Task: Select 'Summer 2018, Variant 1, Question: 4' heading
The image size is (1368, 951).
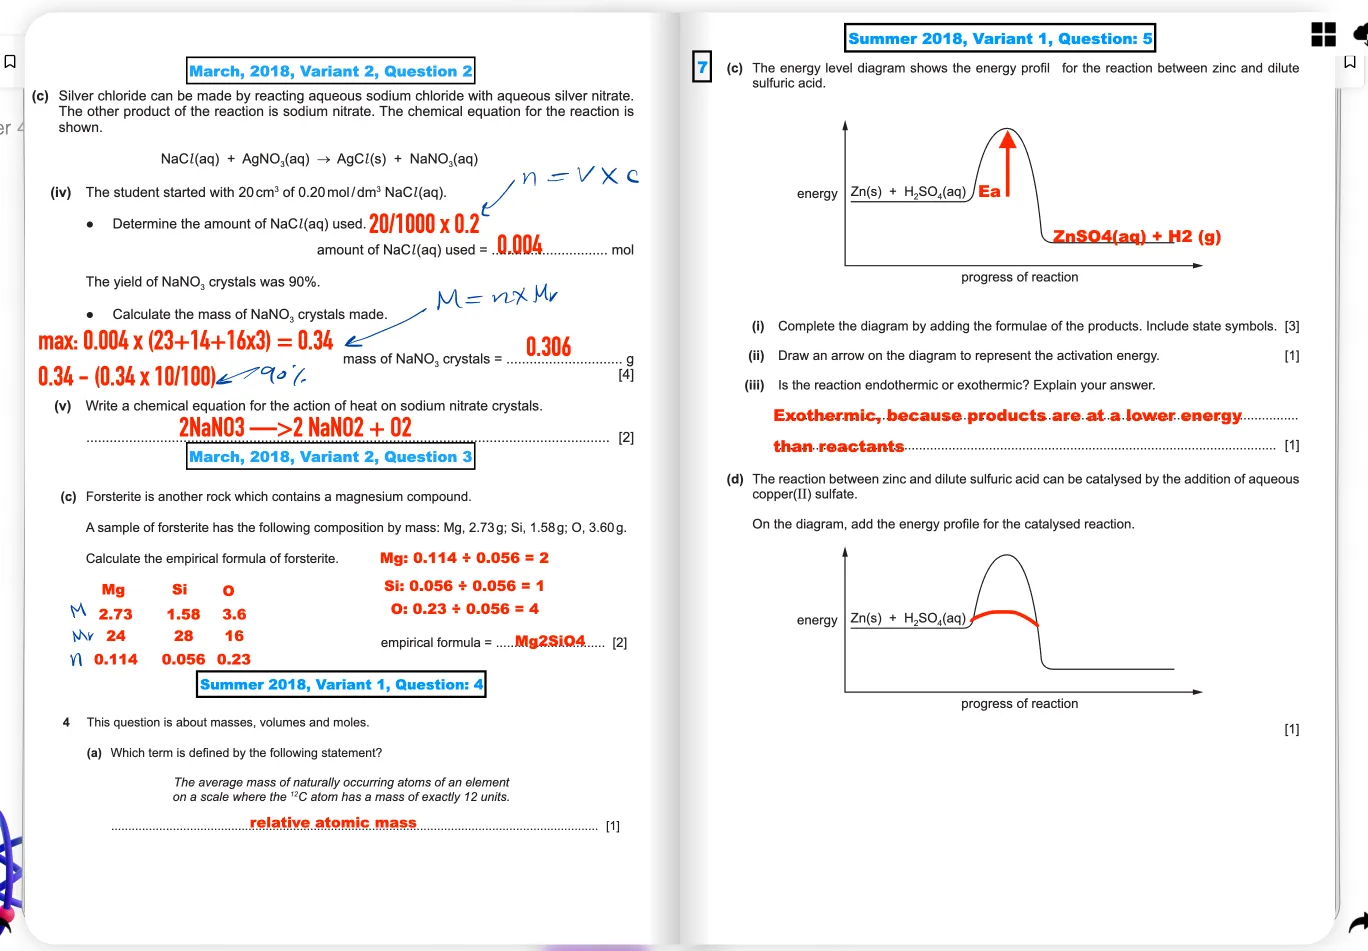Action: (x=341, y=684)
